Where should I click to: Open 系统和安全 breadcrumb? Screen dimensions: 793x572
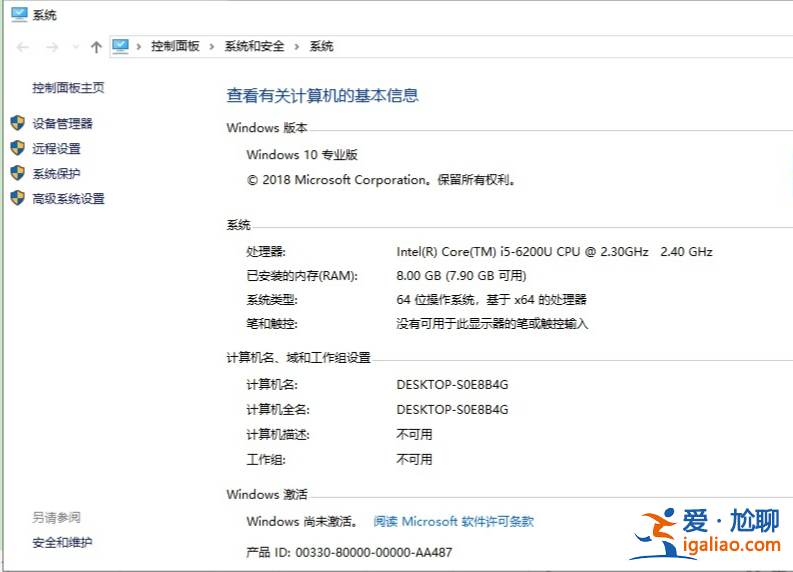254,47
